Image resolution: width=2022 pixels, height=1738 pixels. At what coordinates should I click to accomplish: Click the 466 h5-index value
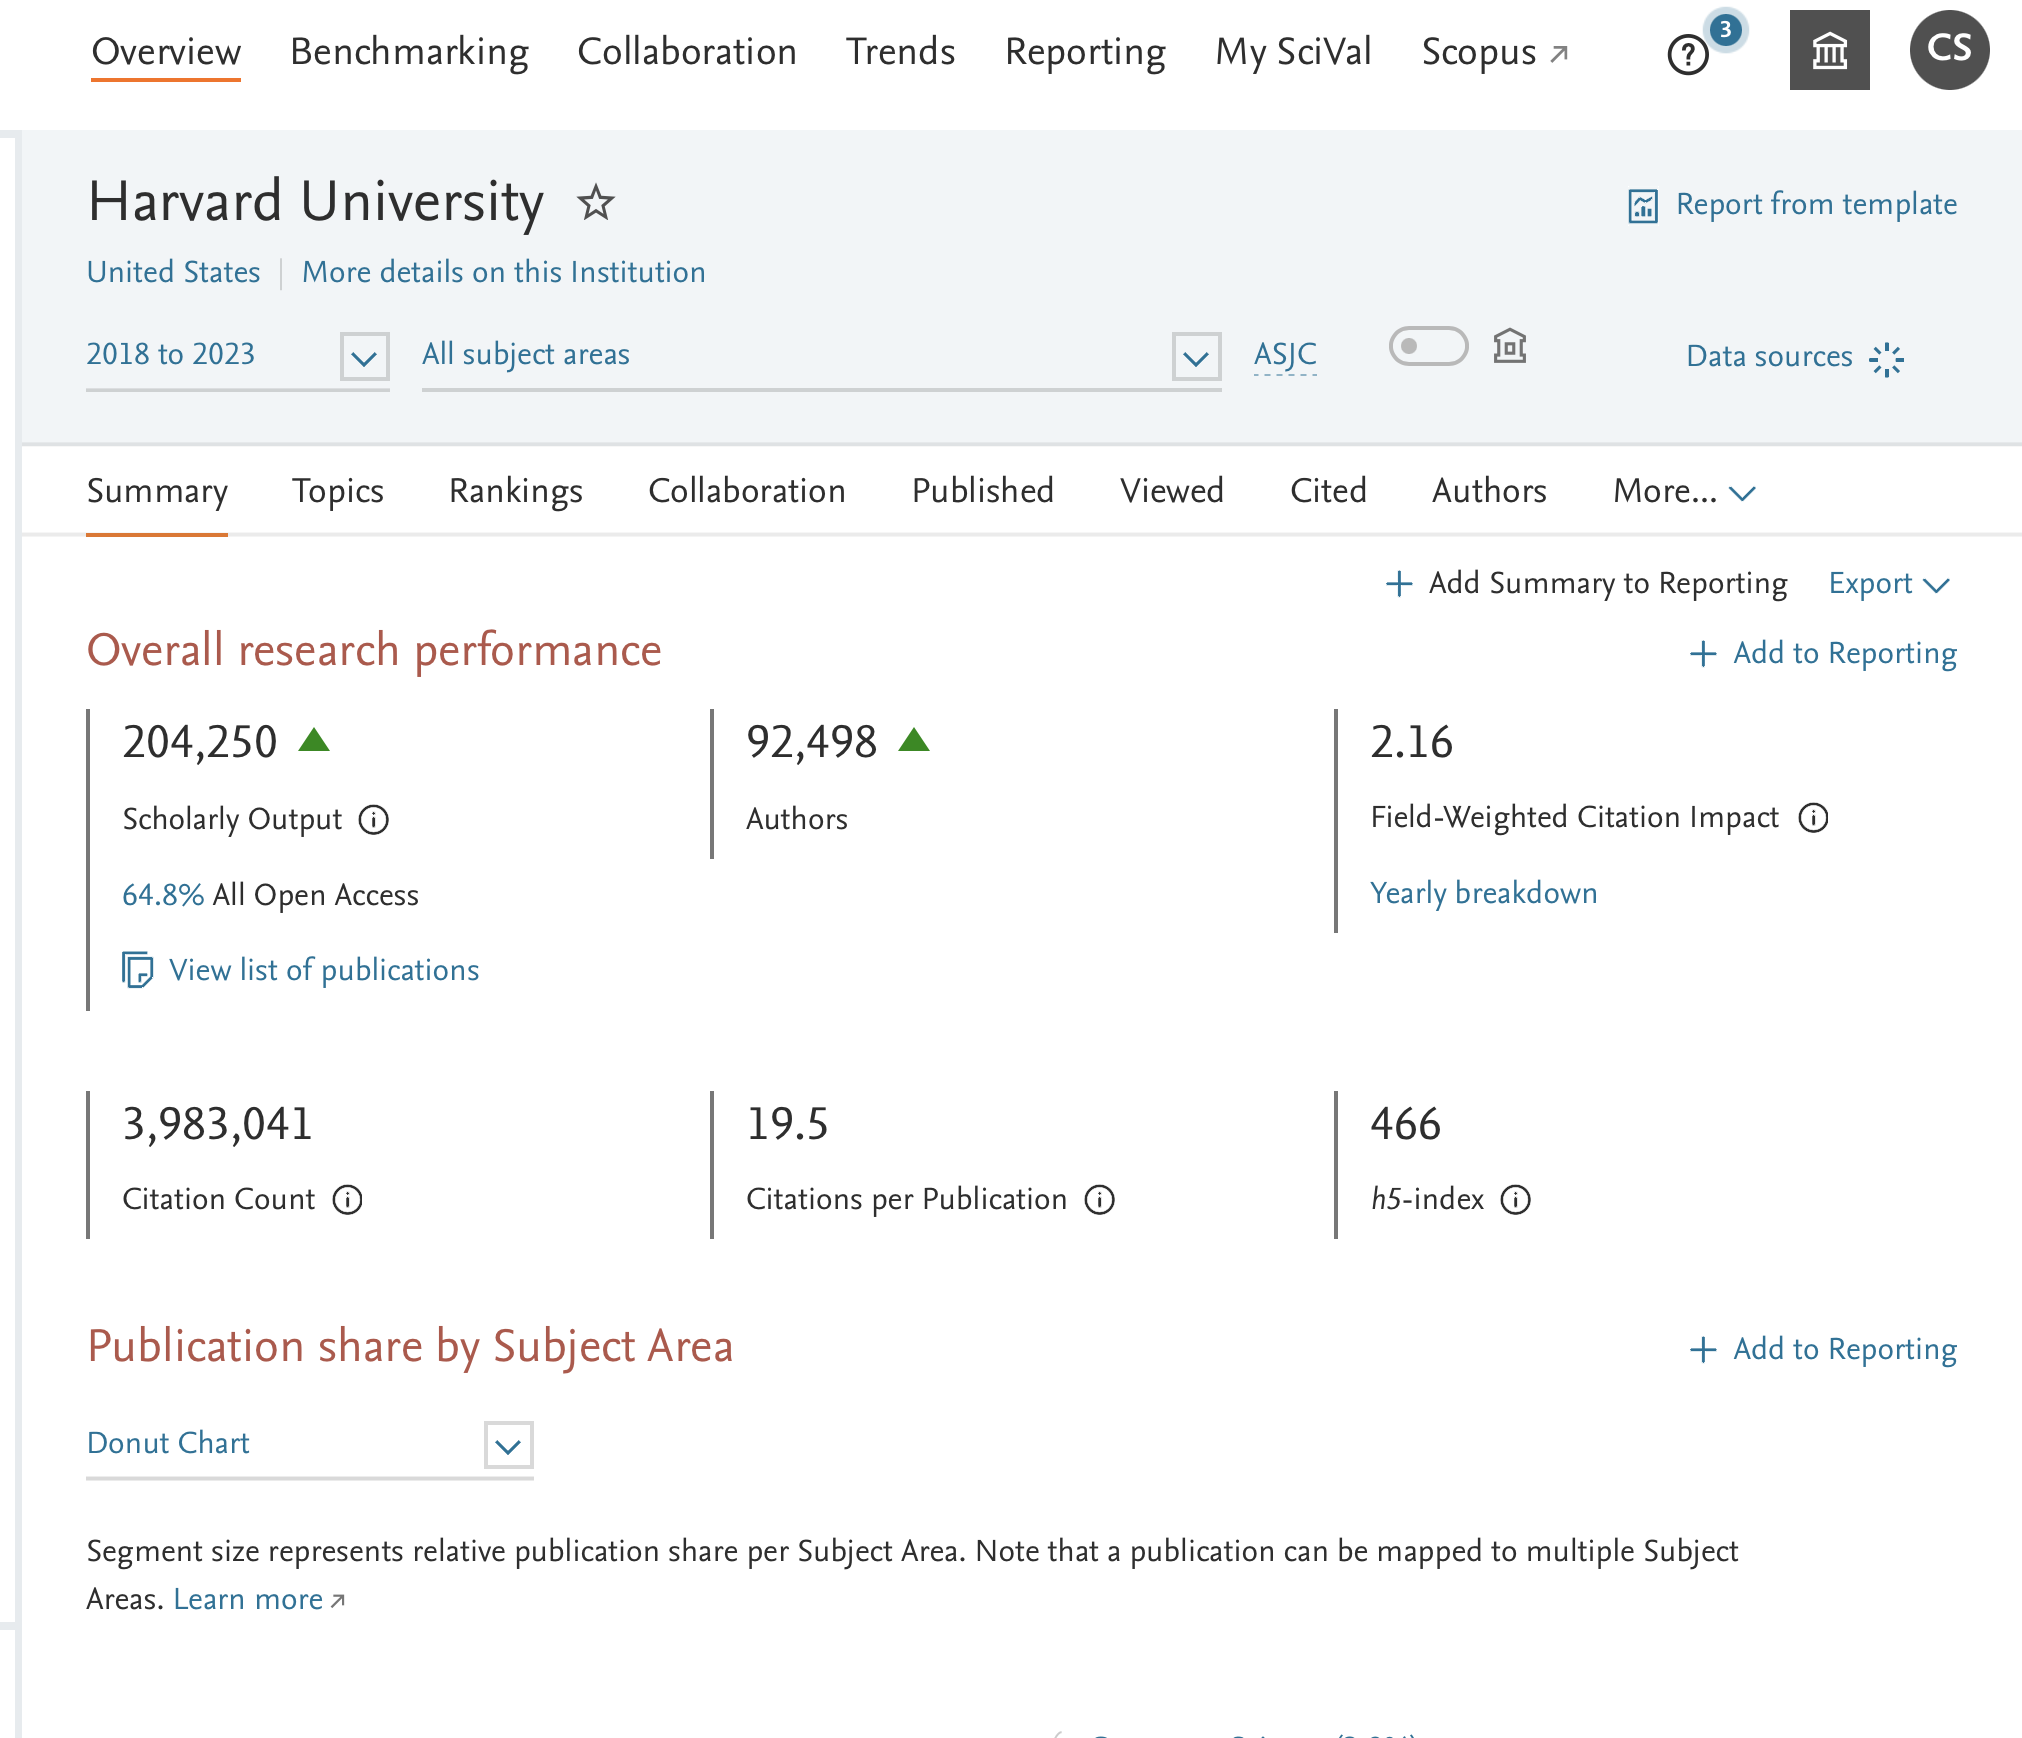click(x=1406, y=1124)
